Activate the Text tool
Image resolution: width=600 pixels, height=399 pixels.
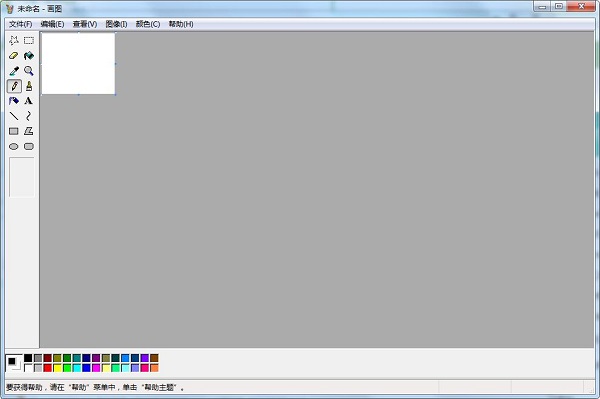29,101
